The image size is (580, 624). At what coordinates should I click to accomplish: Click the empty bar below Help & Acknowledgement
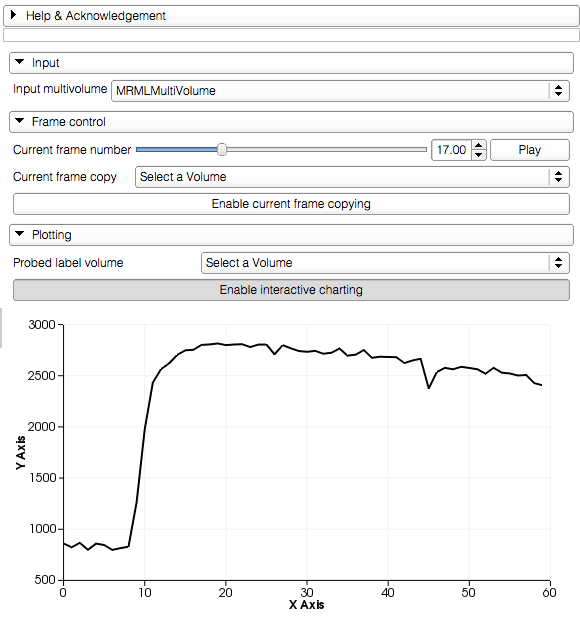pyautogui.click(x=291, y=35)
